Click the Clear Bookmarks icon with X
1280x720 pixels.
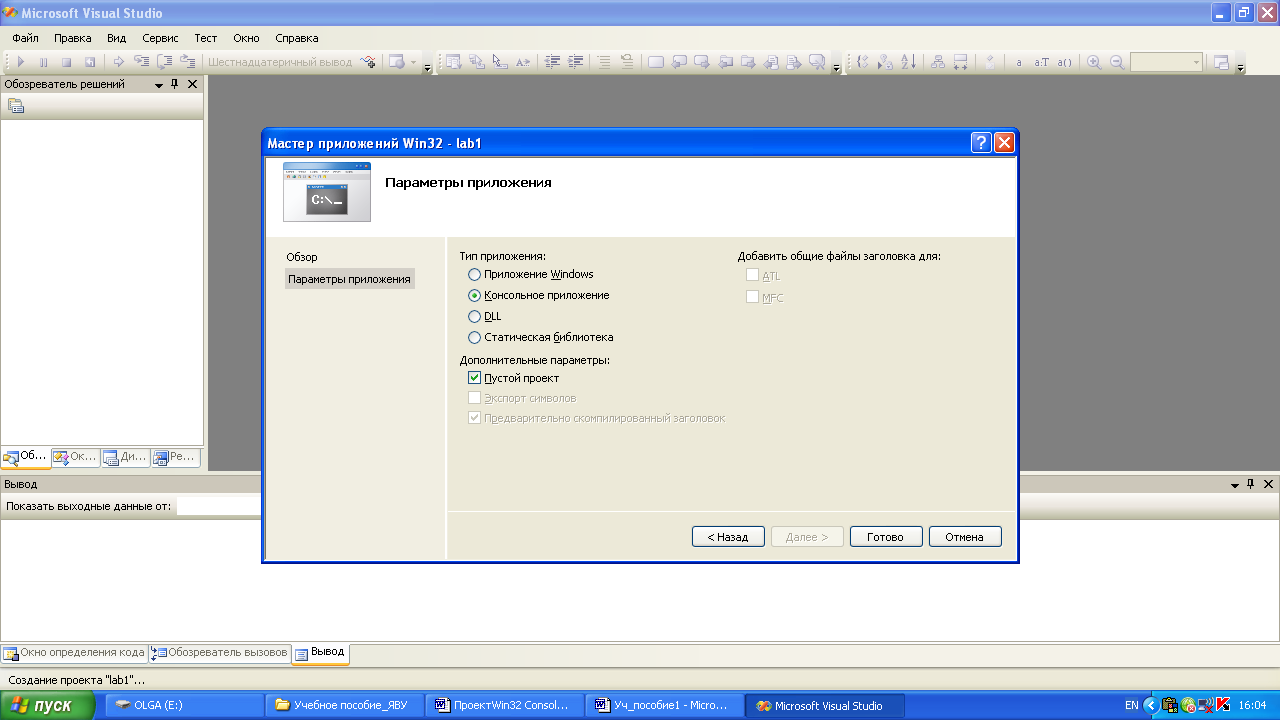[819, 62]
